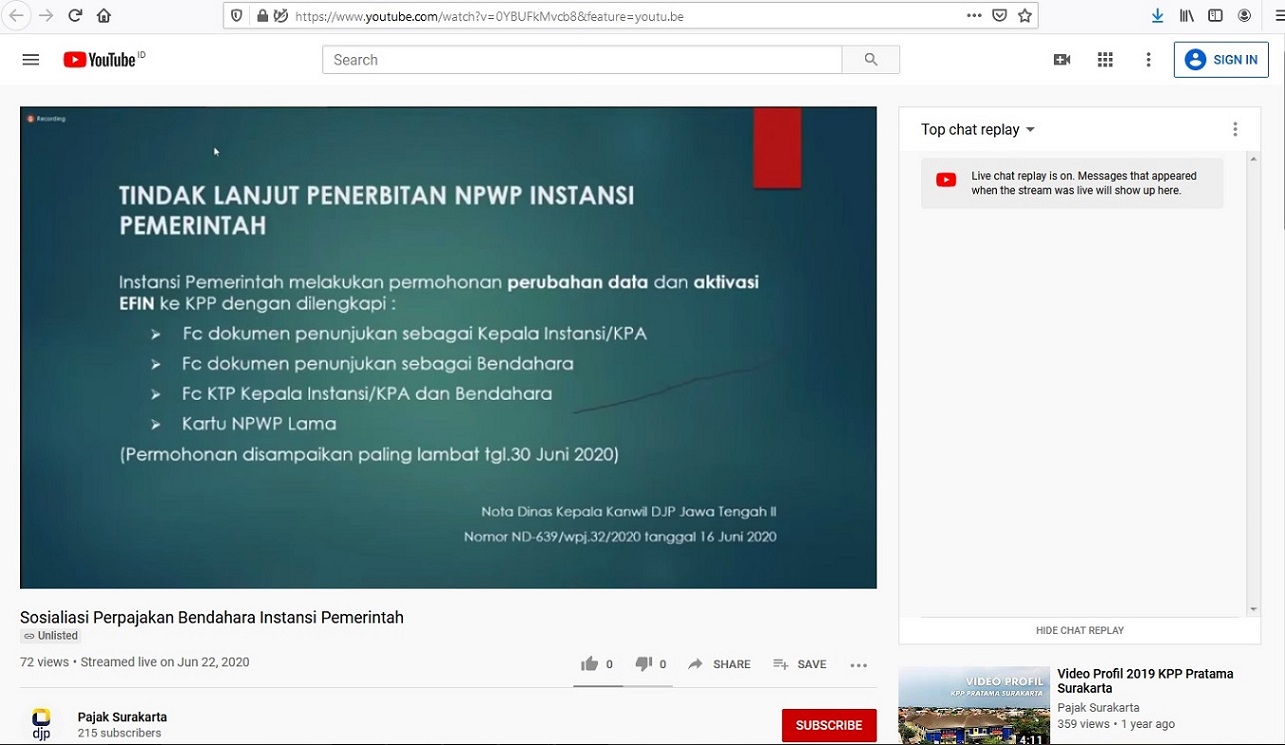Open the YouTube apps grid icon
This screenshot has width=1285, height=745.
pos(1105,60)
